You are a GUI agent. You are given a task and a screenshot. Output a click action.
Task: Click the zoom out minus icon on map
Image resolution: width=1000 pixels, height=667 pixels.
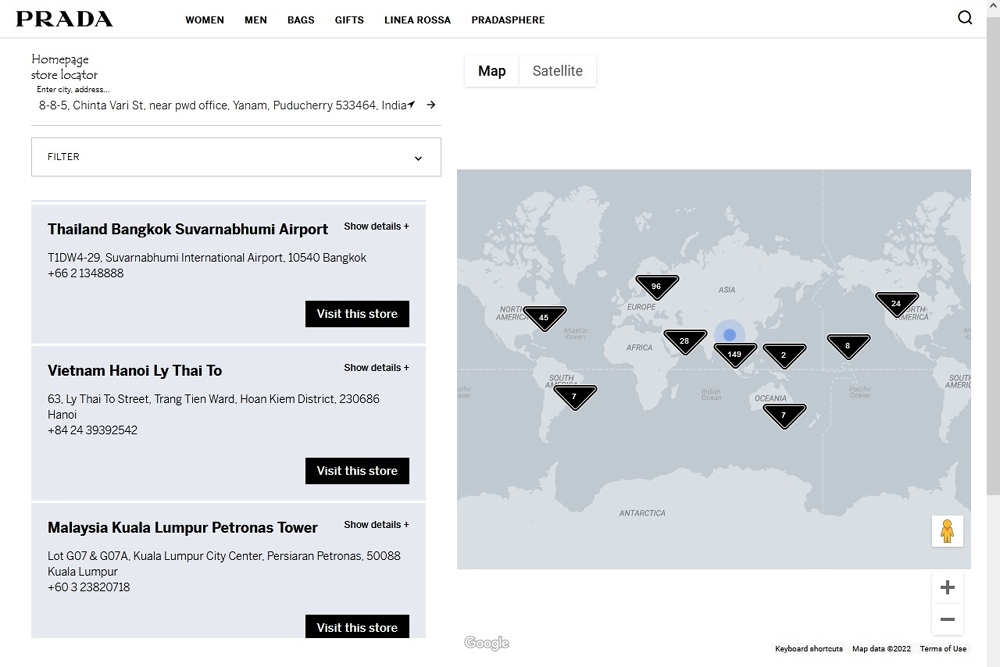[x=947, y=619]
